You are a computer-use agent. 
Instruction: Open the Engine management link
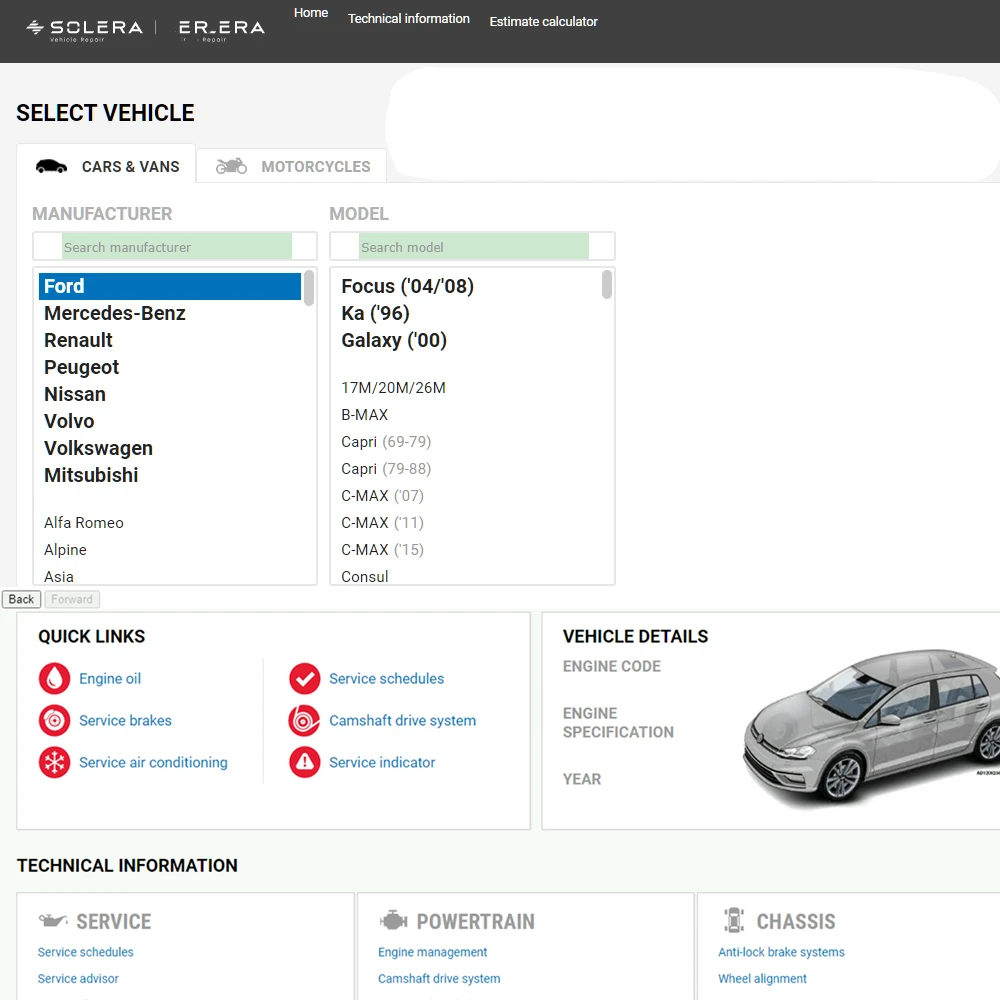pyautogui.click(x=432, y=952)
